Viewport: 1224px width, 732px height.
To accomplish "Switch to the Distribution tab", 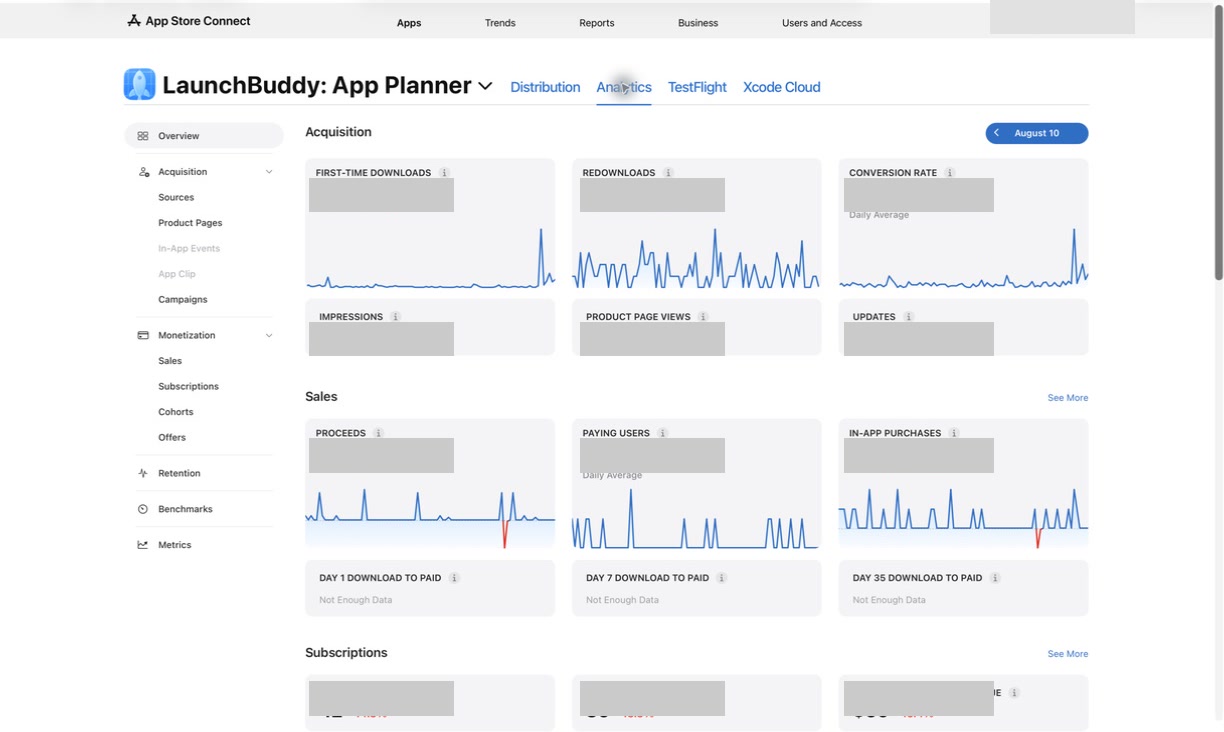I will click(545, 87).
